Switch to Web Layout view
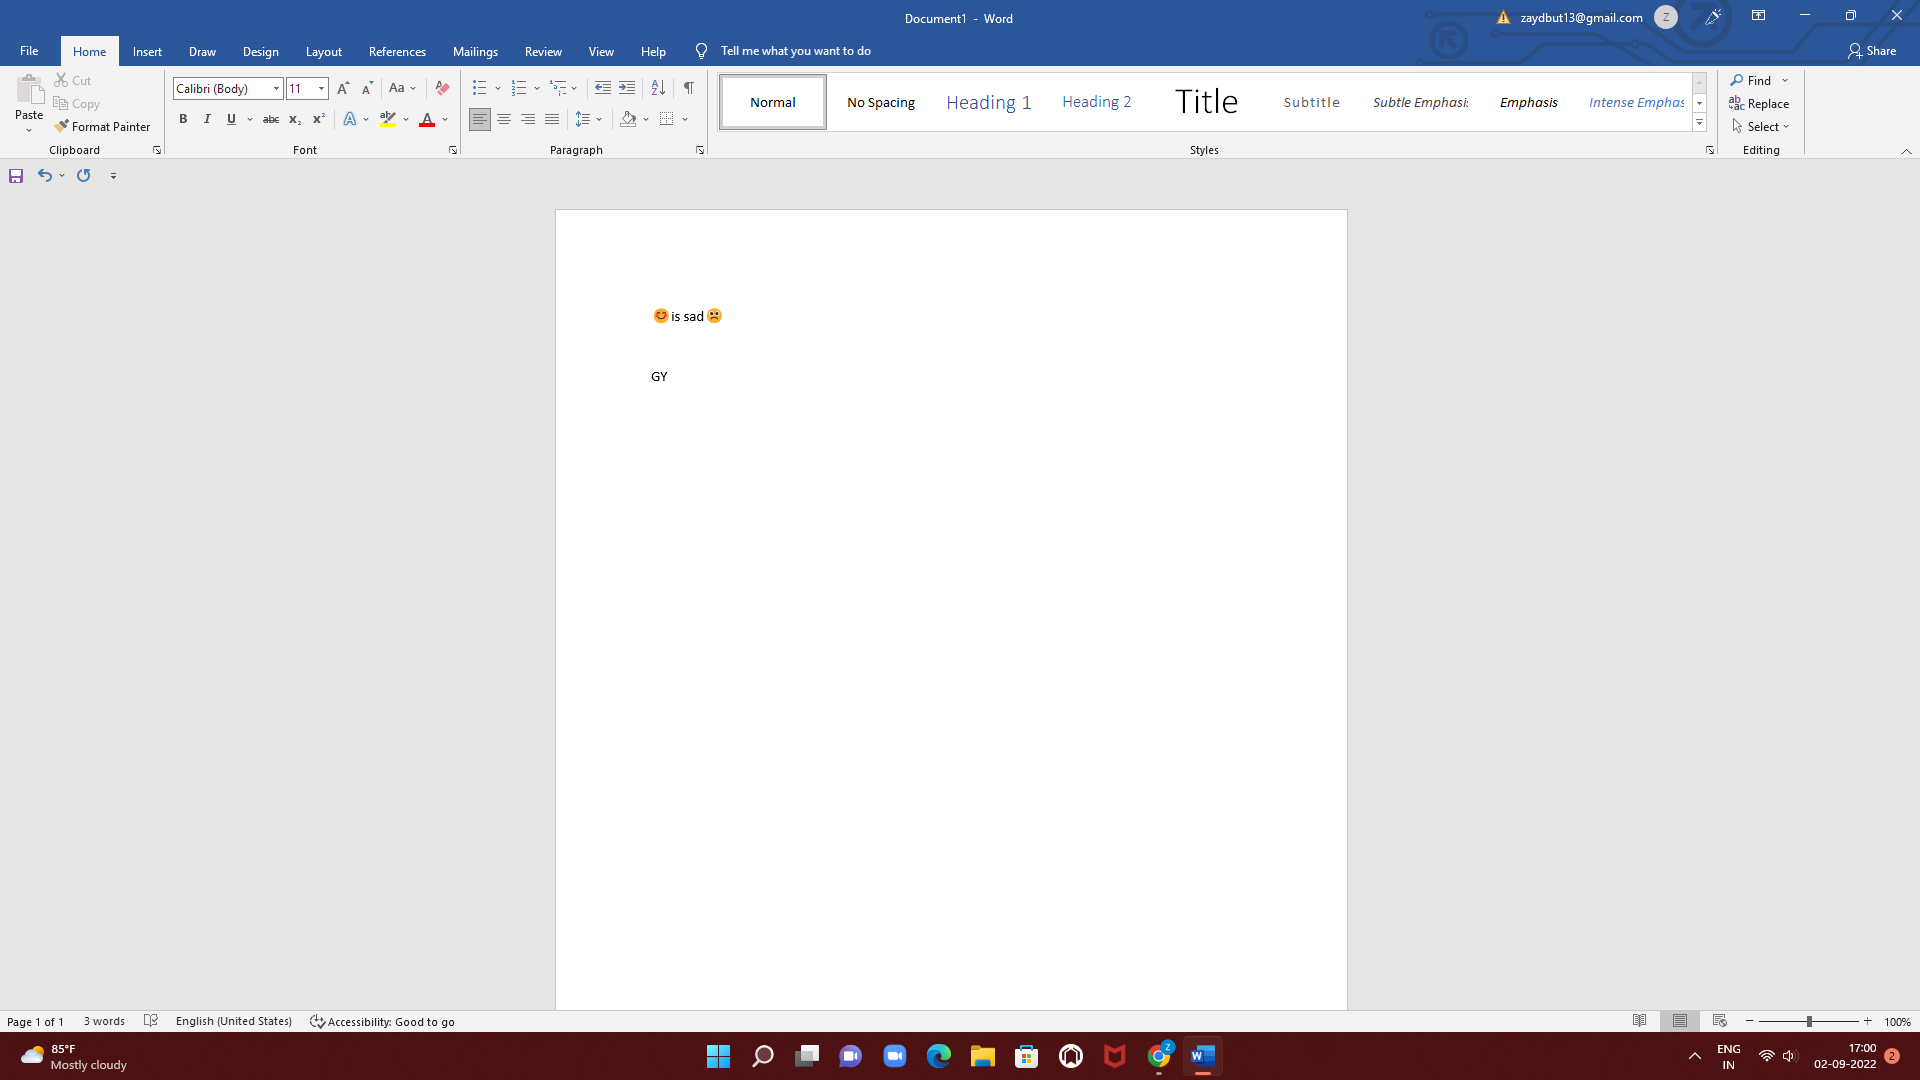The height and width of the screenshot is (1080, 1920). point(1720,1021)
